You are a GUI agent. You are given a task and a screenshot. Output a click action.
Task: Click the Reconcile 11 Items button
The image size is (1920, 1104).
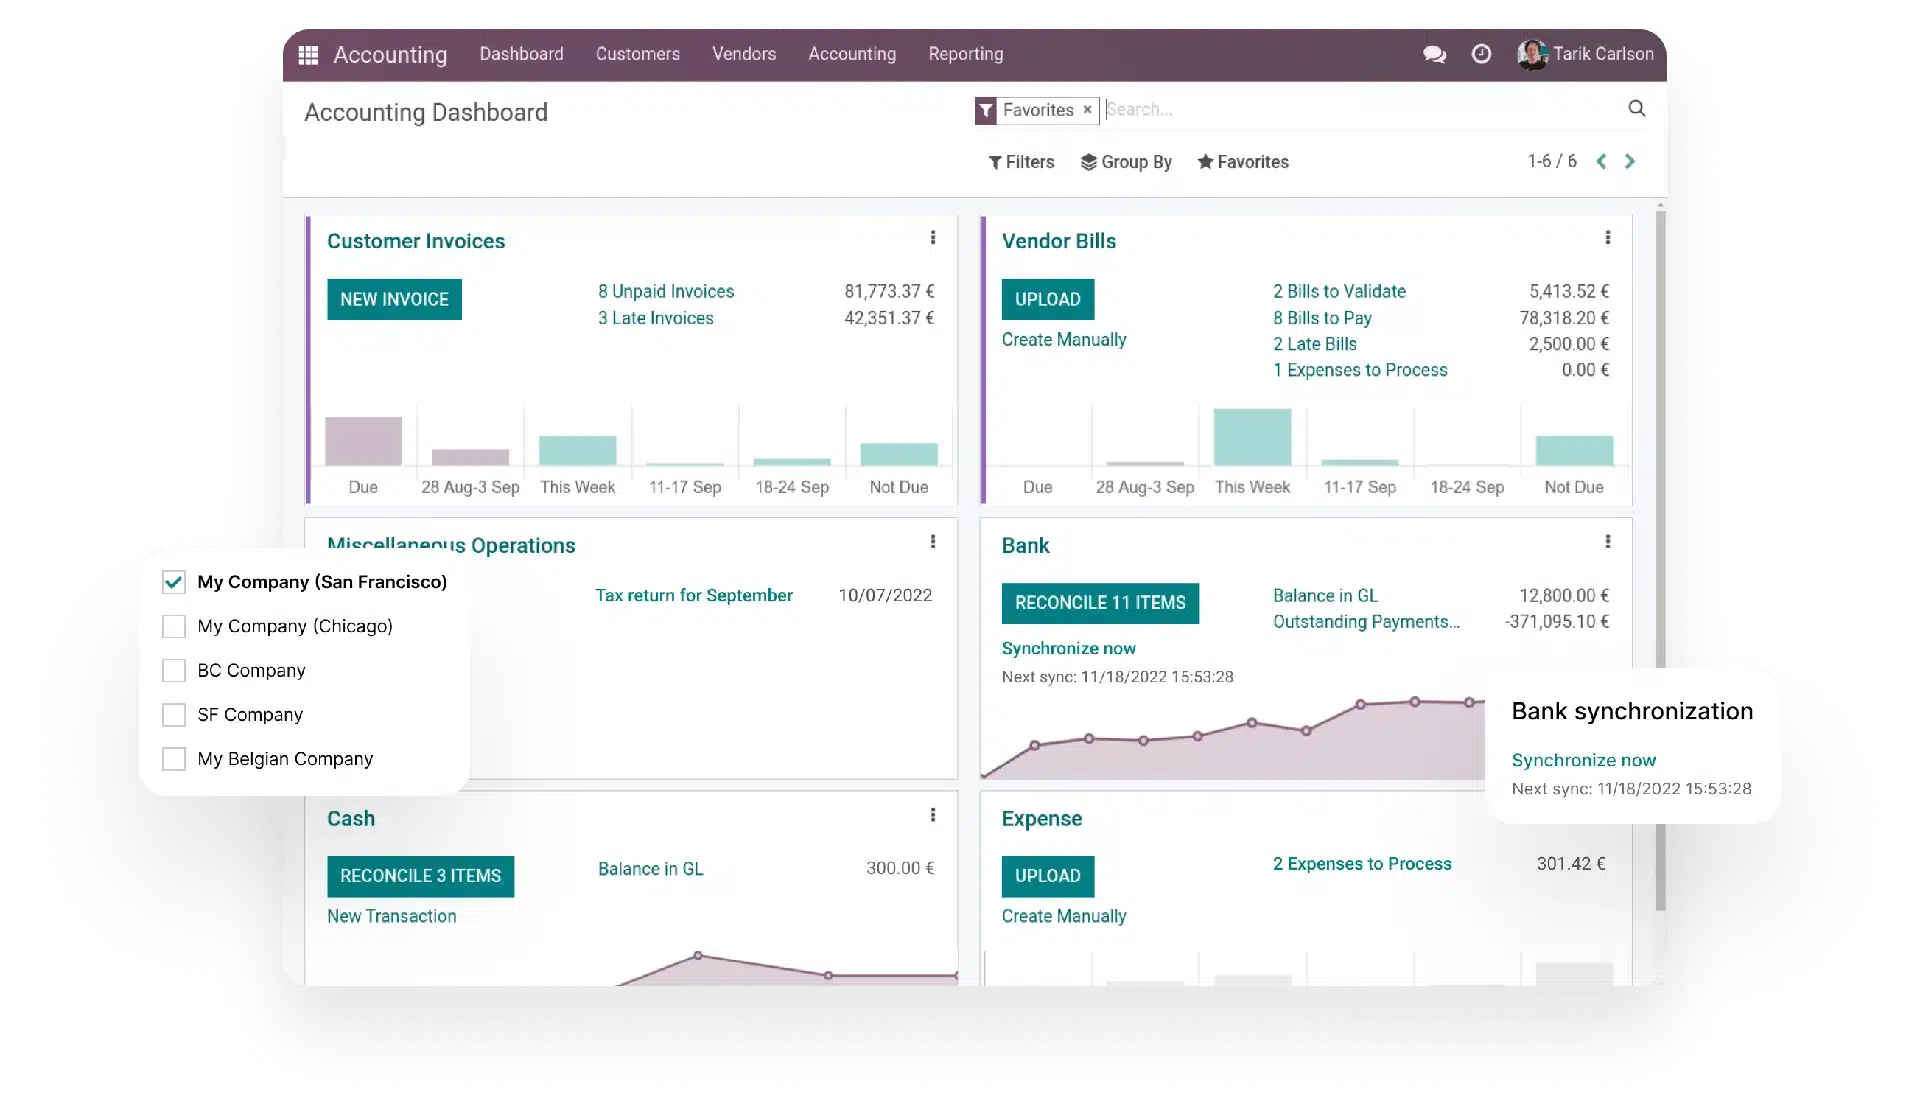(1100, 603)
